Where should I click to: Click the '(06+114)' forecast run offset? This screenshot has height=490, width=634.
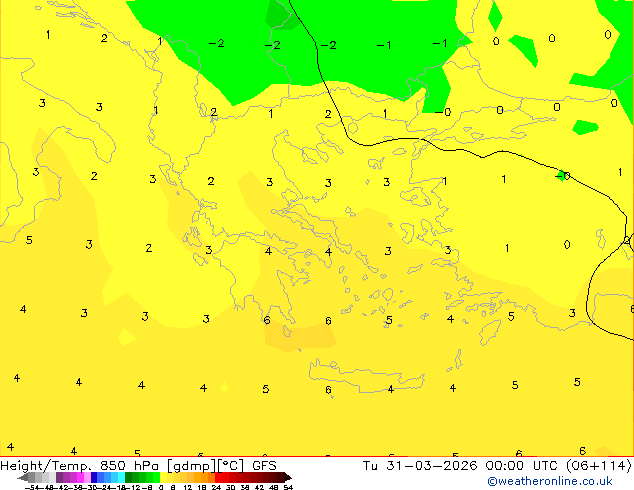[600, 466]
